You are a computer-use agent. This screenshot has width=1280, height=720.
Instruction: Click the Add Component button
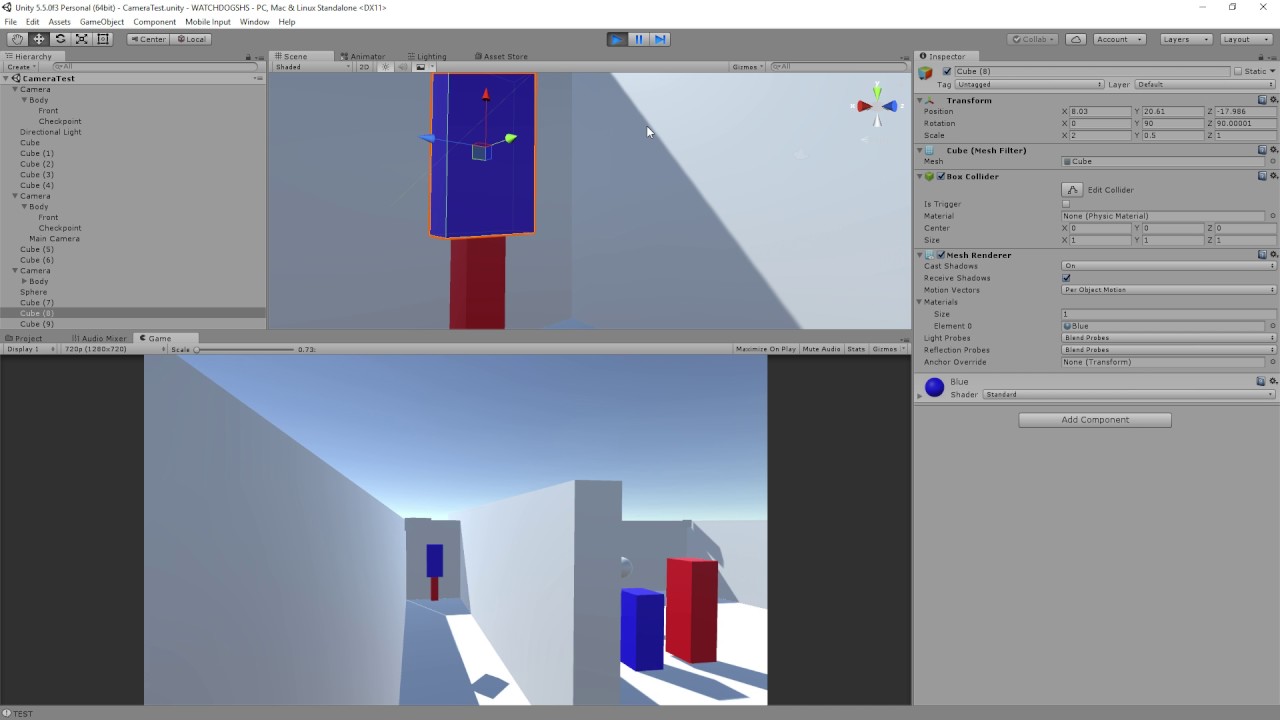[1095, 420]
